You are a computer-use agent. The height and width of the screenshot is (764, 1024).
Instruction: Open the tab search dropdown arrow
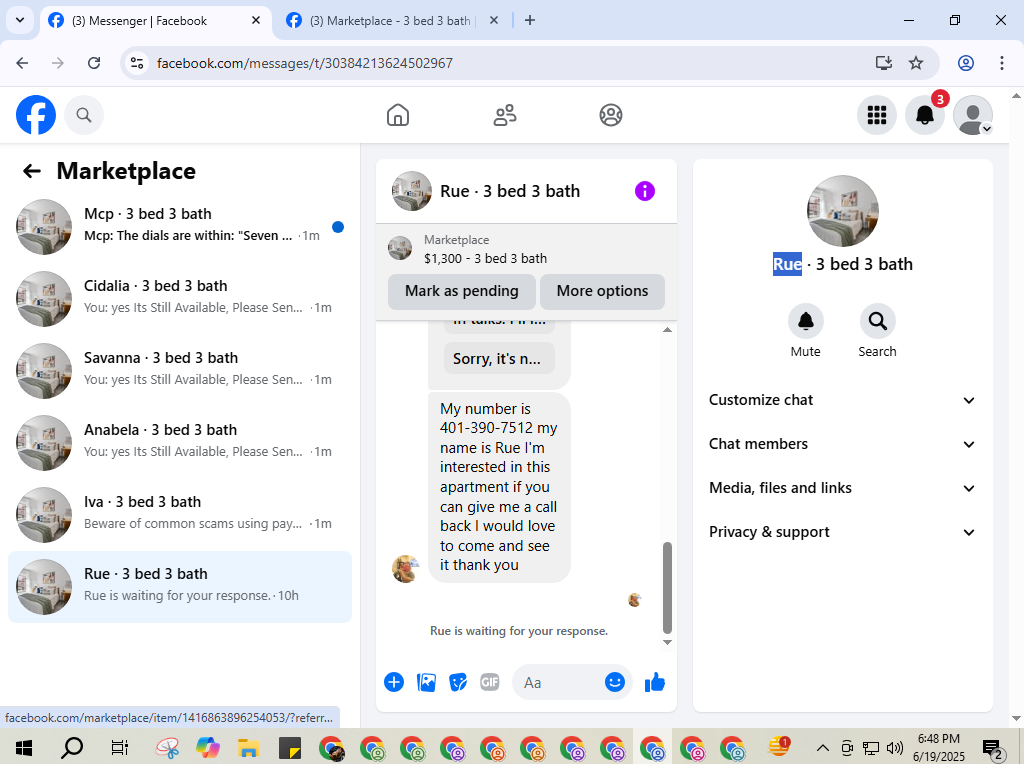(x=20, y=20)
